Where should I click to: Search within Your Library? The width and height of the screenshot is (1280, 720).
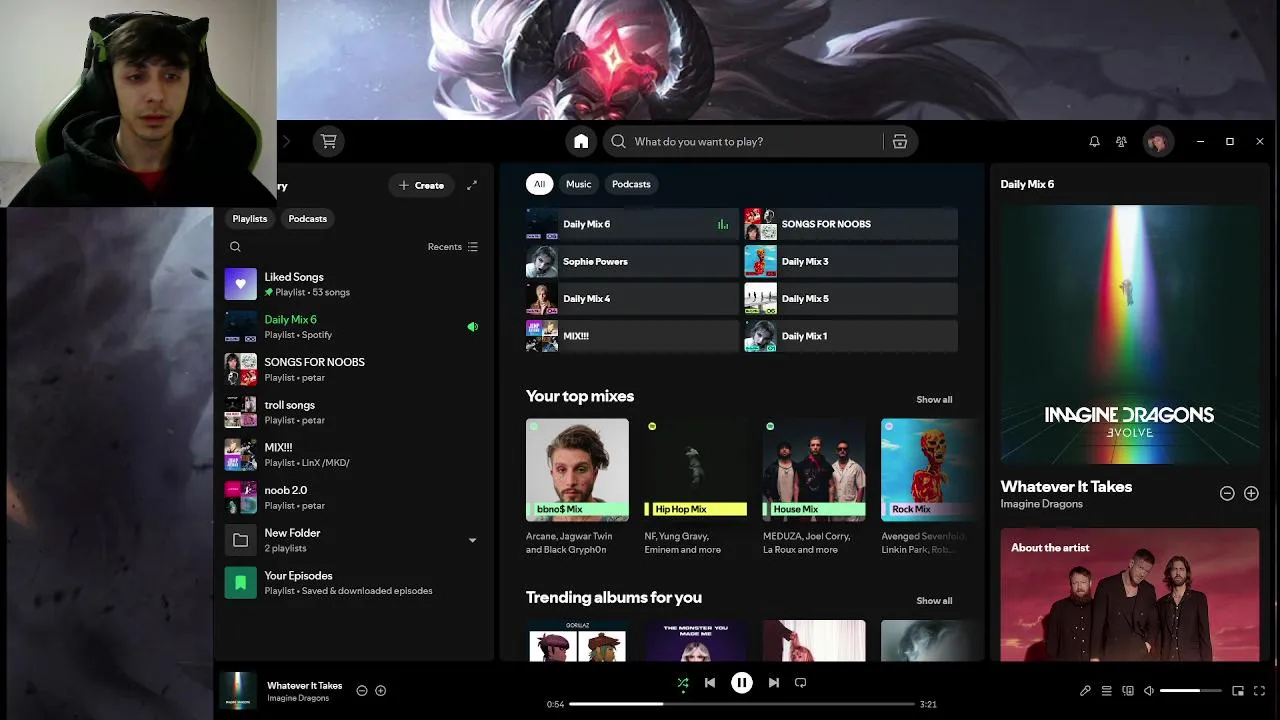click(x=235, y=246)
